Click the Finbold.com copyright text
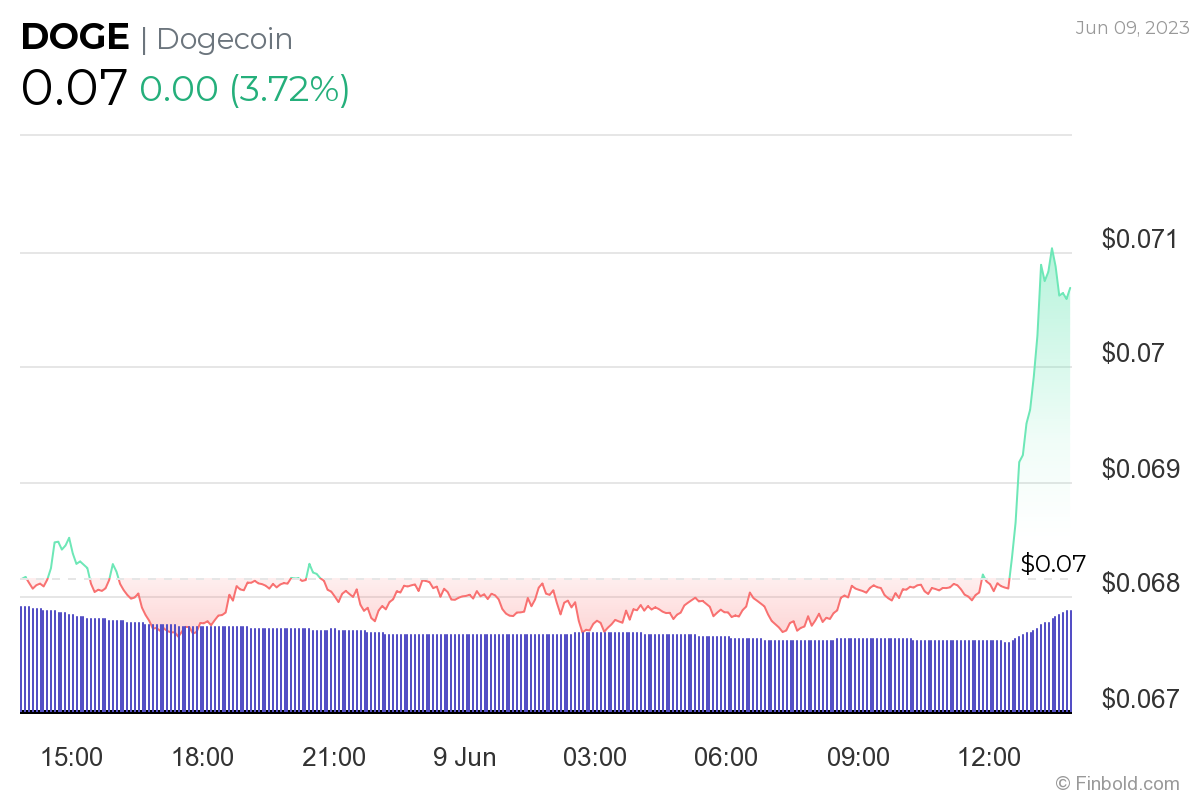Image resolution: width=1200 pixels, height=800 pixels. click(1117, 783)
